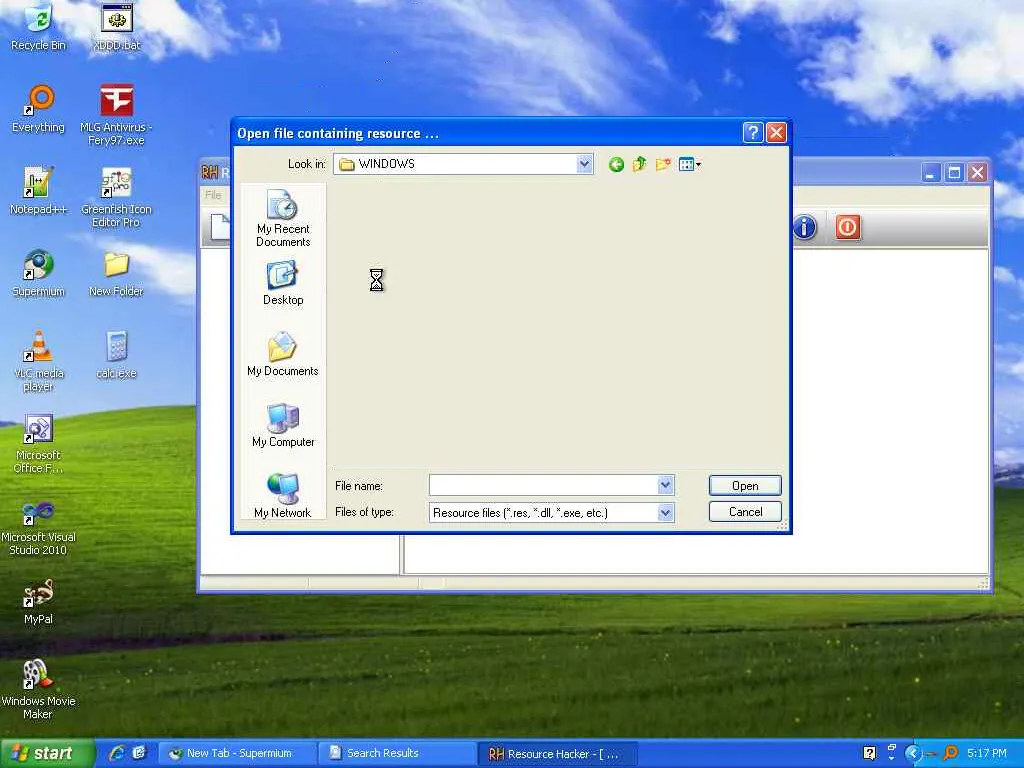1024x768 pixels.
Task: Switch to Search Results taskbar item
Action: 396,753
